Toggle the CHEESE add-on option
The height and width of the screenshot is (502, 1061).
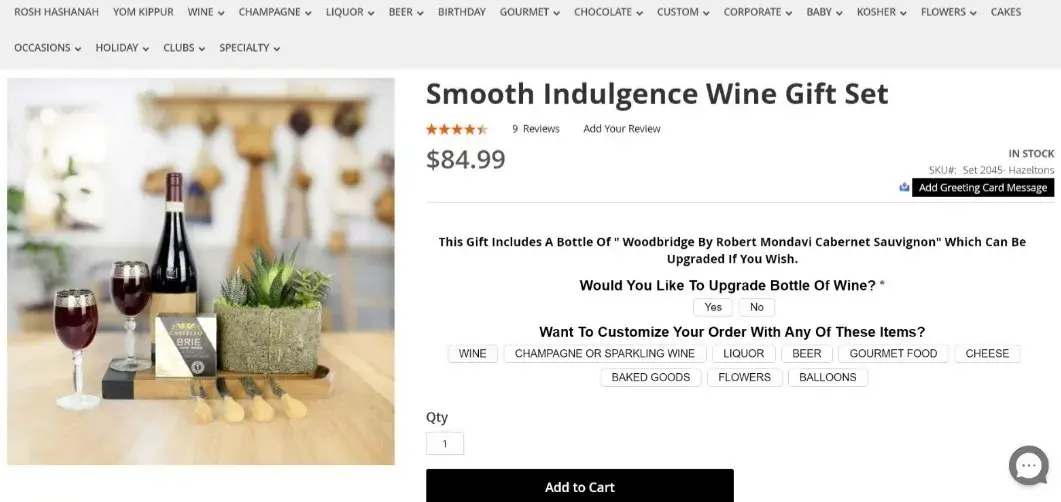click(x=987, y=354)
